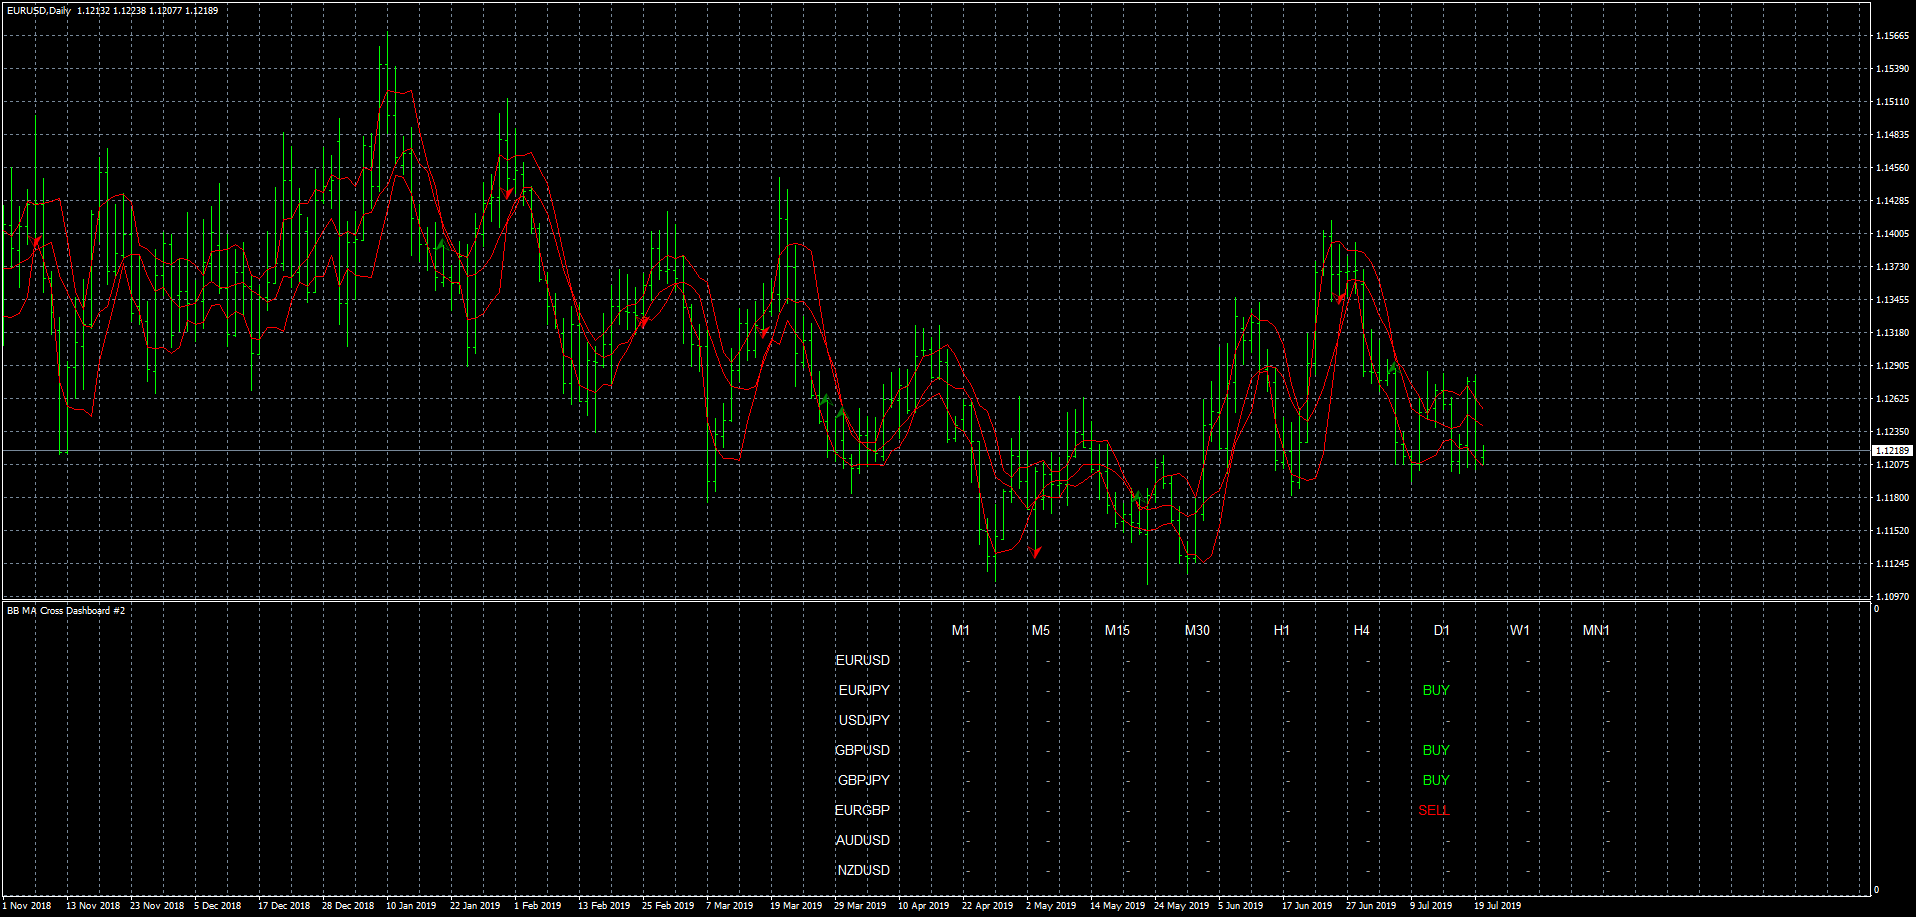Select the USDJPY symbol in the dashboard
Image resolution: width=1916 pixels, height=917 pixels.
click(864, 720)
